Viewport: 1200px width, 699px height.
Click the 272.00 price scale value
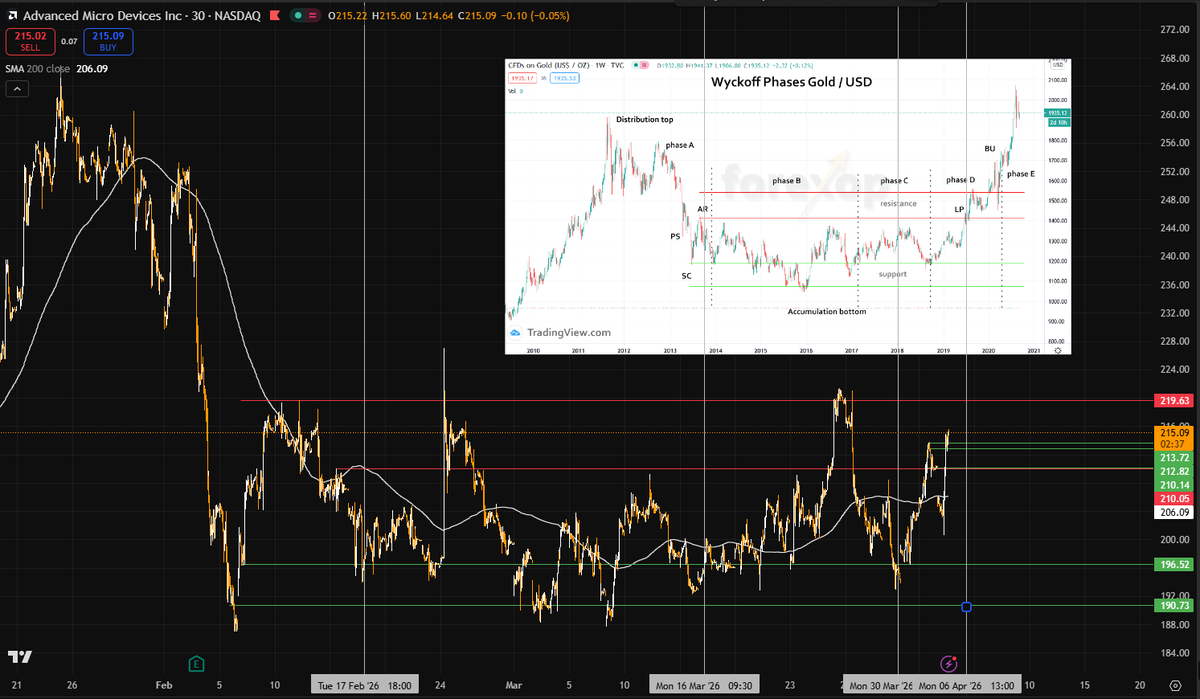tap(1173, 29)
